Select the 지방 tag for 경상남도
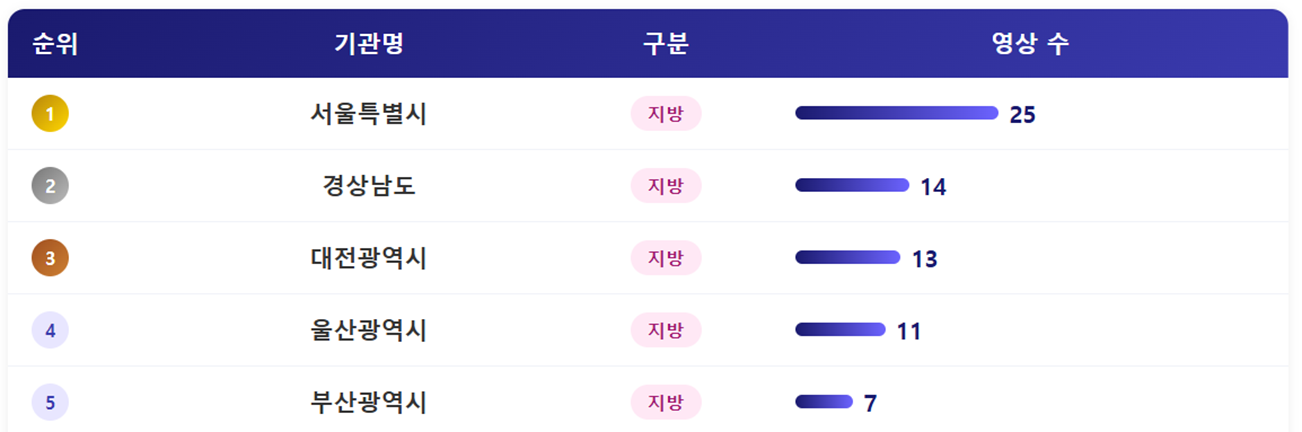This screenshot has width=1302, height=432. tap(665, 186)
